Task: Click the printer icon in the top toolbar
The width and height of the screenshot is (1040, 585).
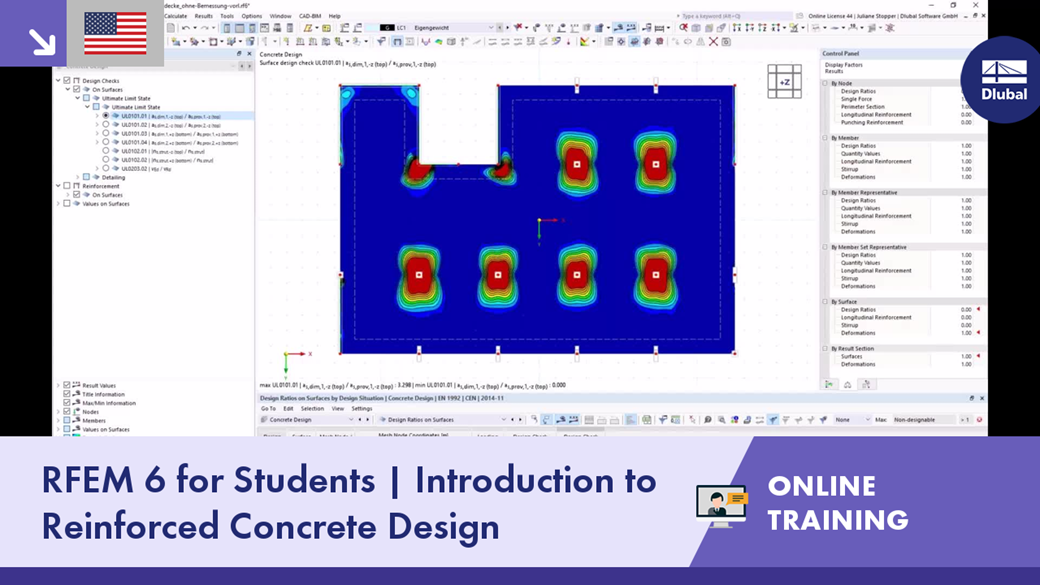Action: coord(277,28)
